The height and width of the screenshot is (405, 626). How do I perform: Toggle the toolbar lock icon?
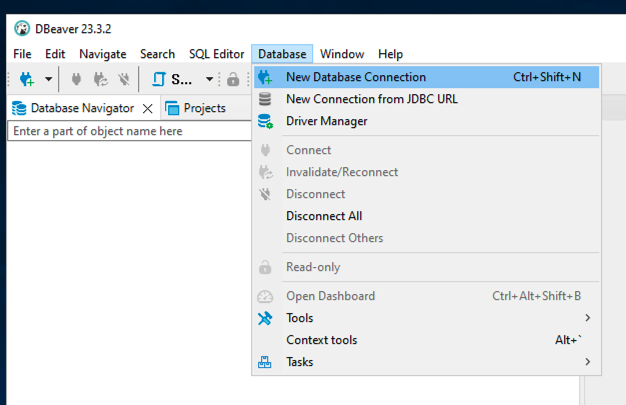(x=233, y=79)
